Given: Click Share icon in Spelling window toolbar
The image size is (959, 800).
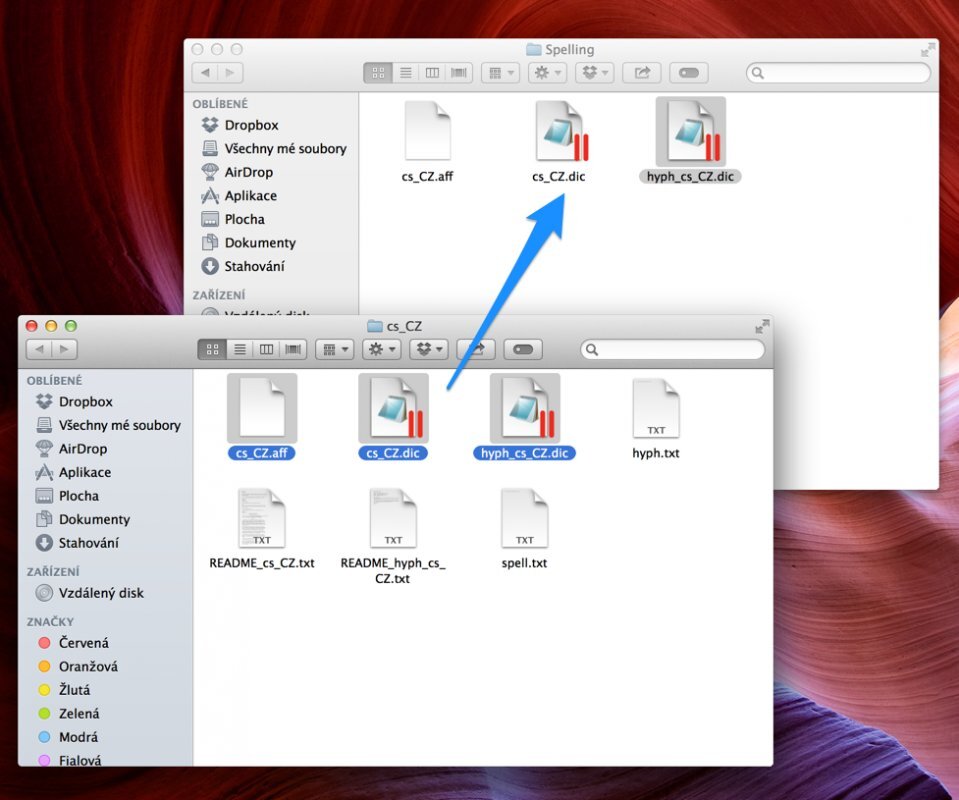Looking at the screenshot, I should tap(641, 73).
